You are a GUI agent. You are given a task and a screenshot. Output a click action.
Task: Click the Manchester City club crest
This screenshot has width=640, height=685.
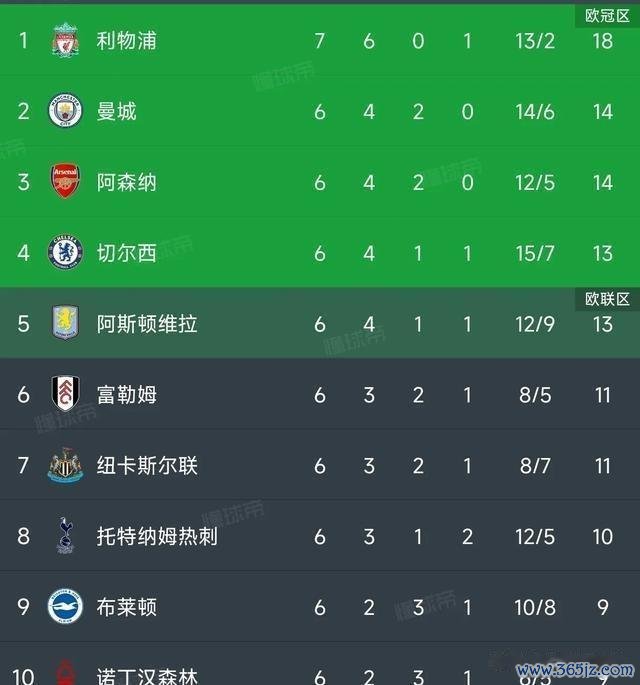65,111
